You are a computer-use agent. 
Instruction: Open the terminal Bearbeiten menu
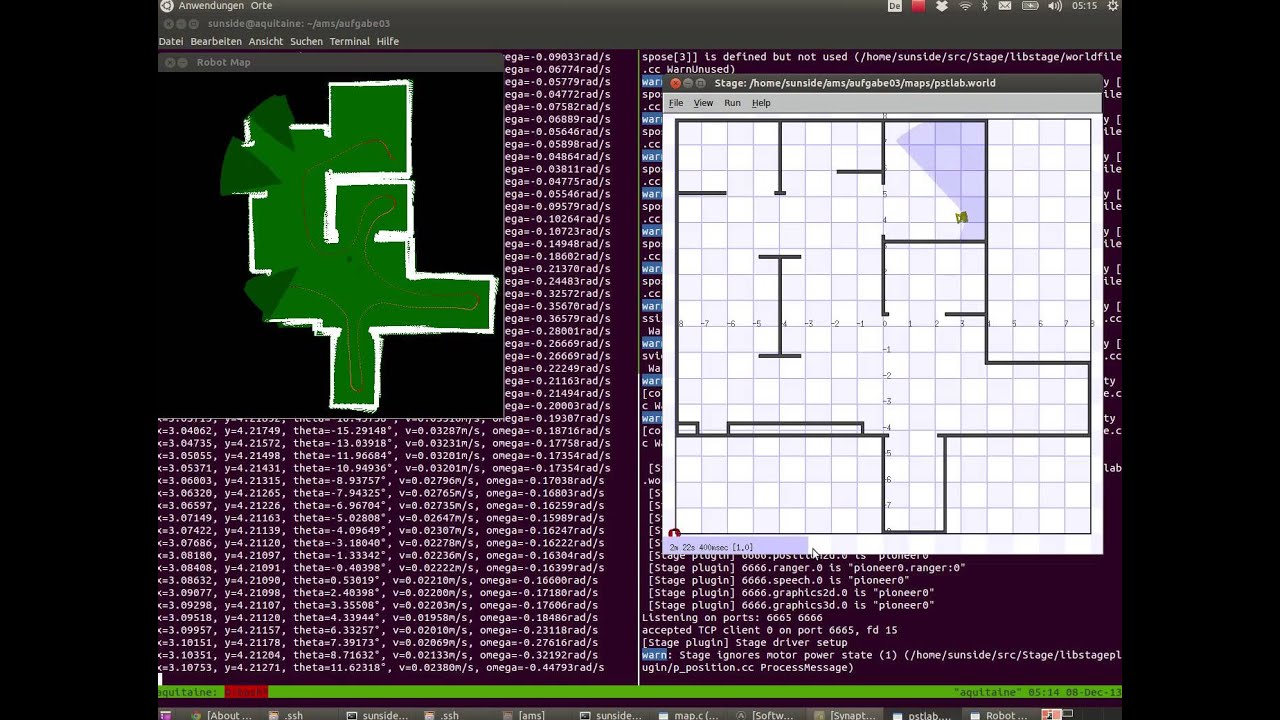tap(216, 41)
